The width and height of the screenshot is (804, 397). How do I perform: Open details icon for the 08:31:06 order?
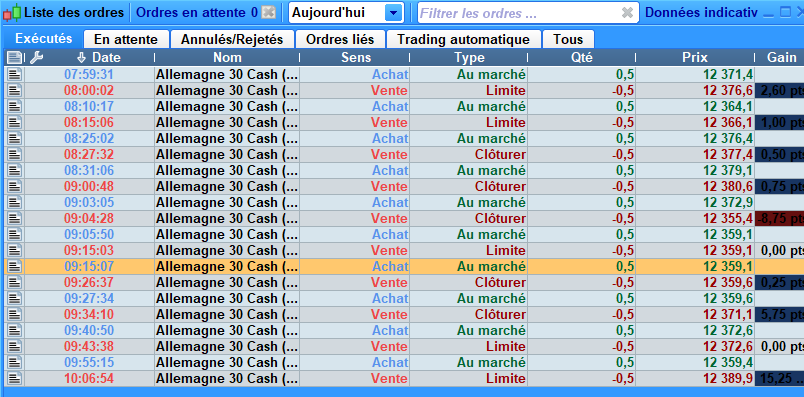pyautogui.click(x=15, y=170)
